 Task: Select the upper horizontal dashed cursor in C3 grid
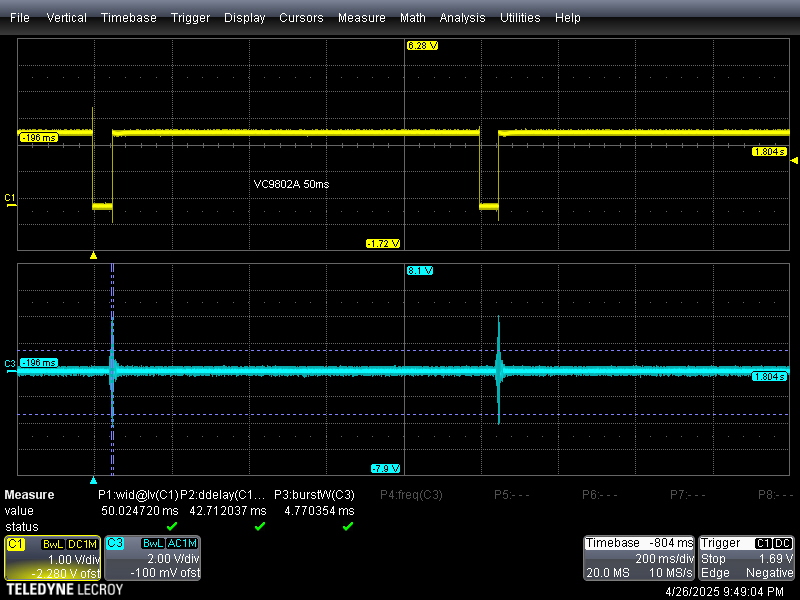pyautogui.click(x=403, y=351)
